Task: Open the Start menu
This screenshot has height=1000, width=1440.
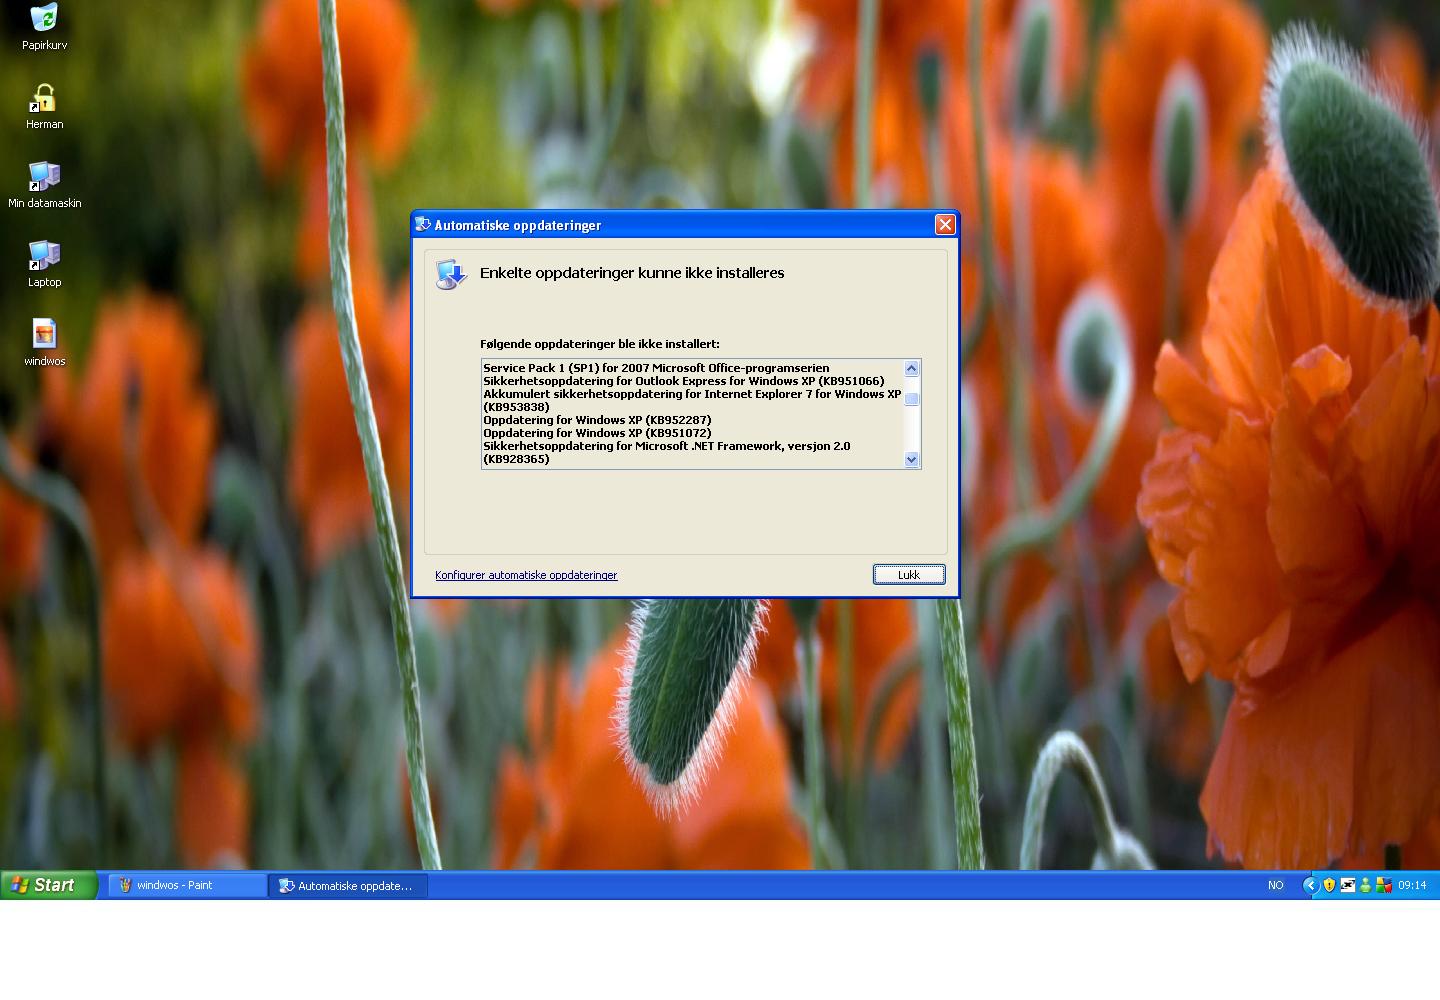Action: (48, 885)
